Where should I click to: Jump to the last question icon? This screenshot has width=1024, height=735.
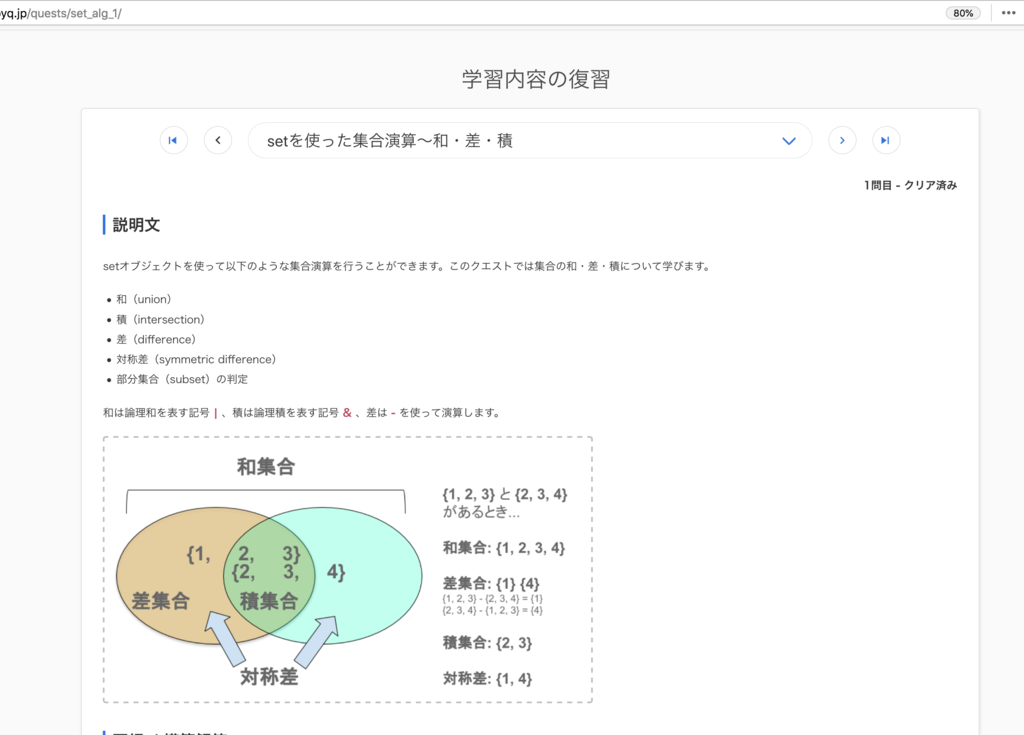pos(886,140)
